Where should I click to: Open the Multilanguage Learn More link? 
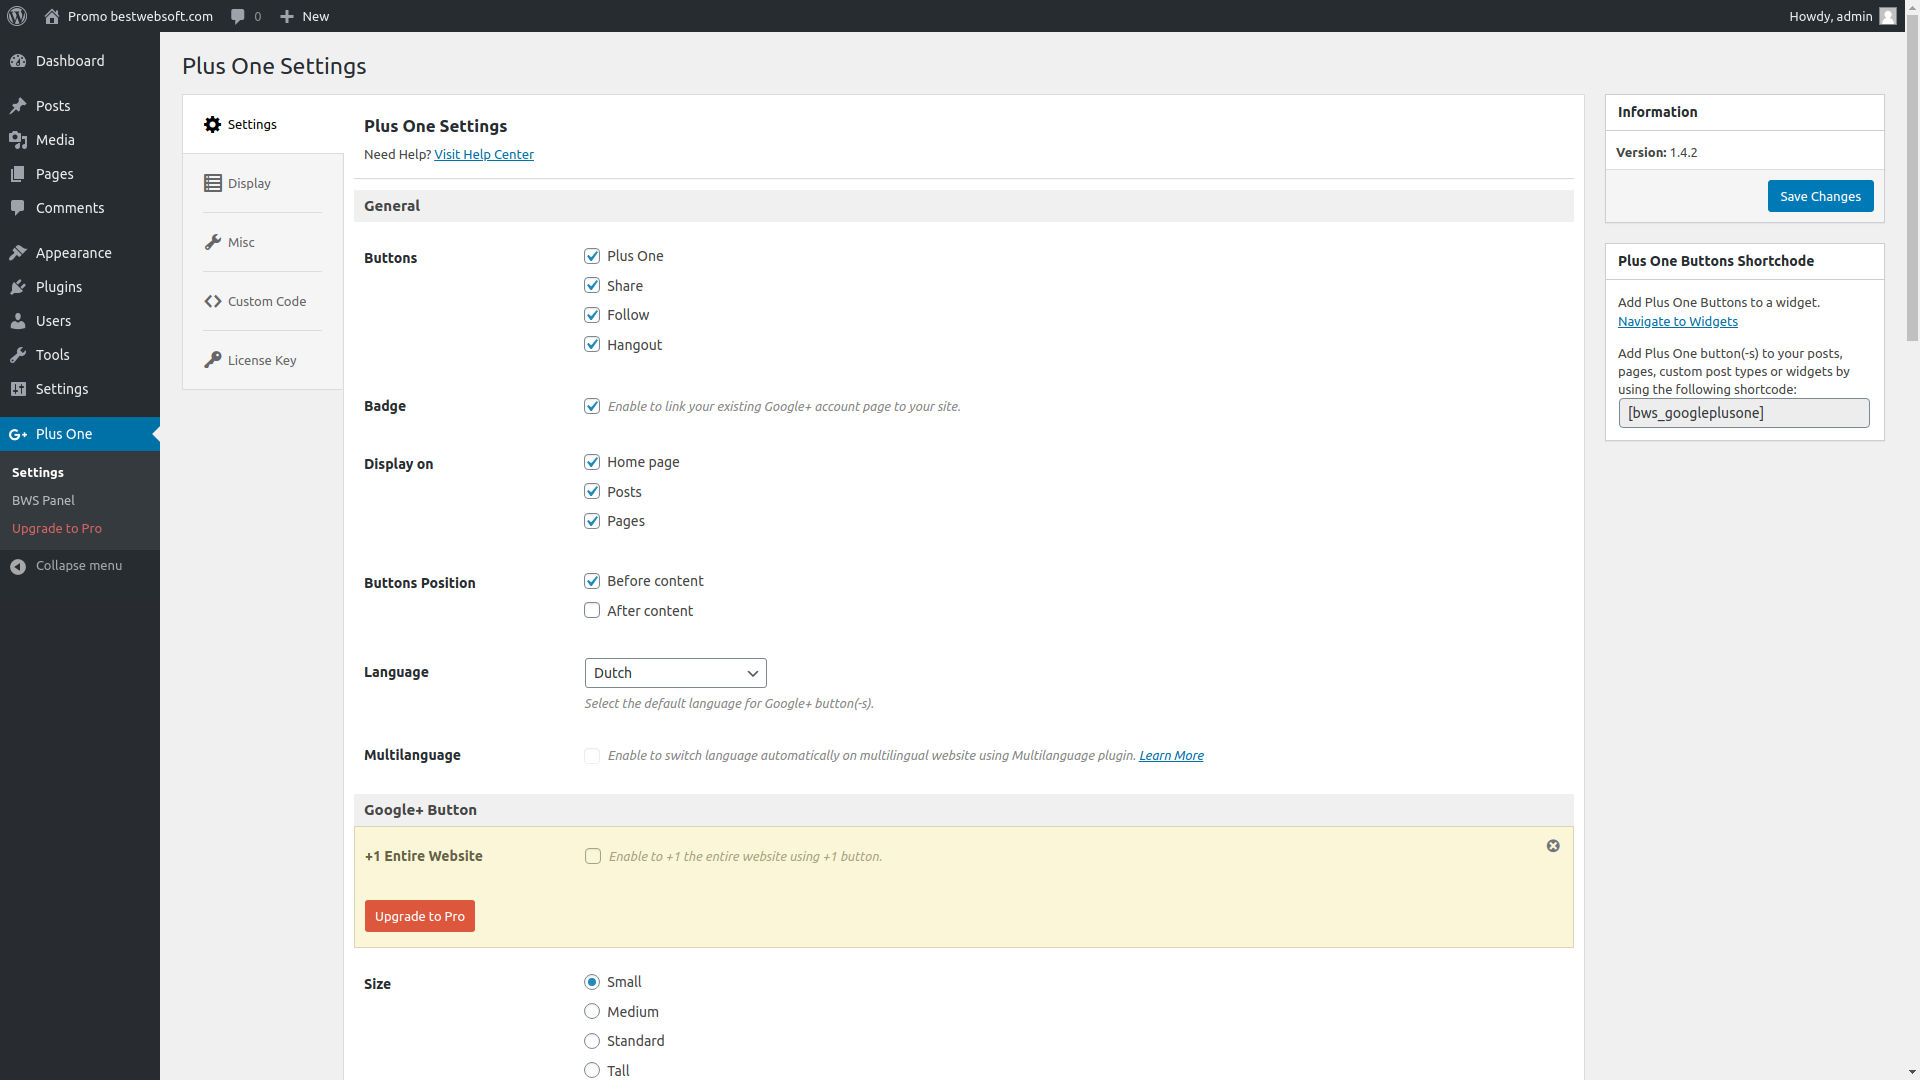click(1171, 755)
